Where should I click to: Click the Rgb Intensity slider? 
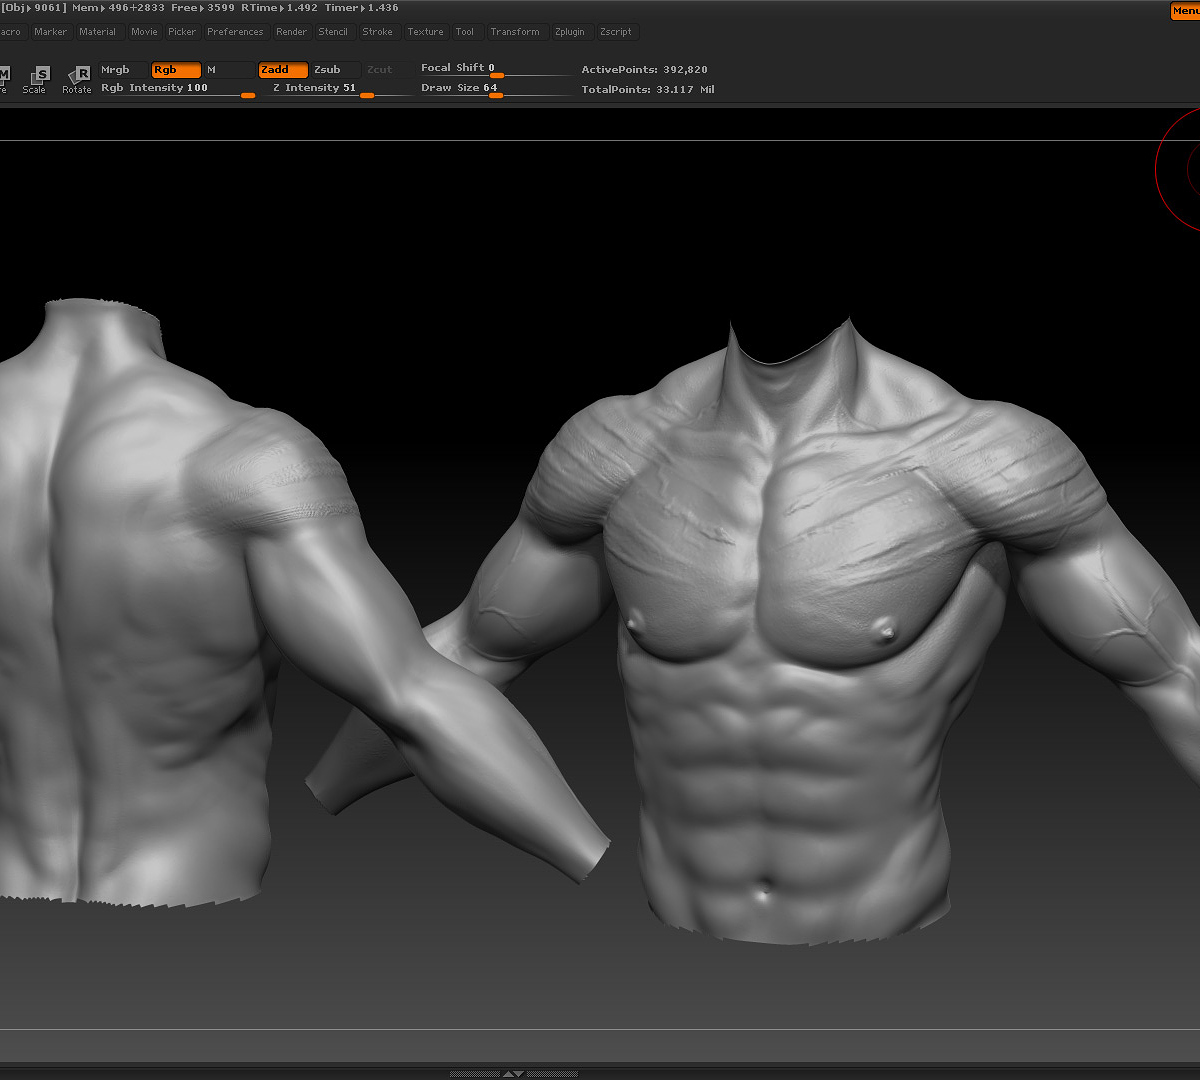coord(178,89)
